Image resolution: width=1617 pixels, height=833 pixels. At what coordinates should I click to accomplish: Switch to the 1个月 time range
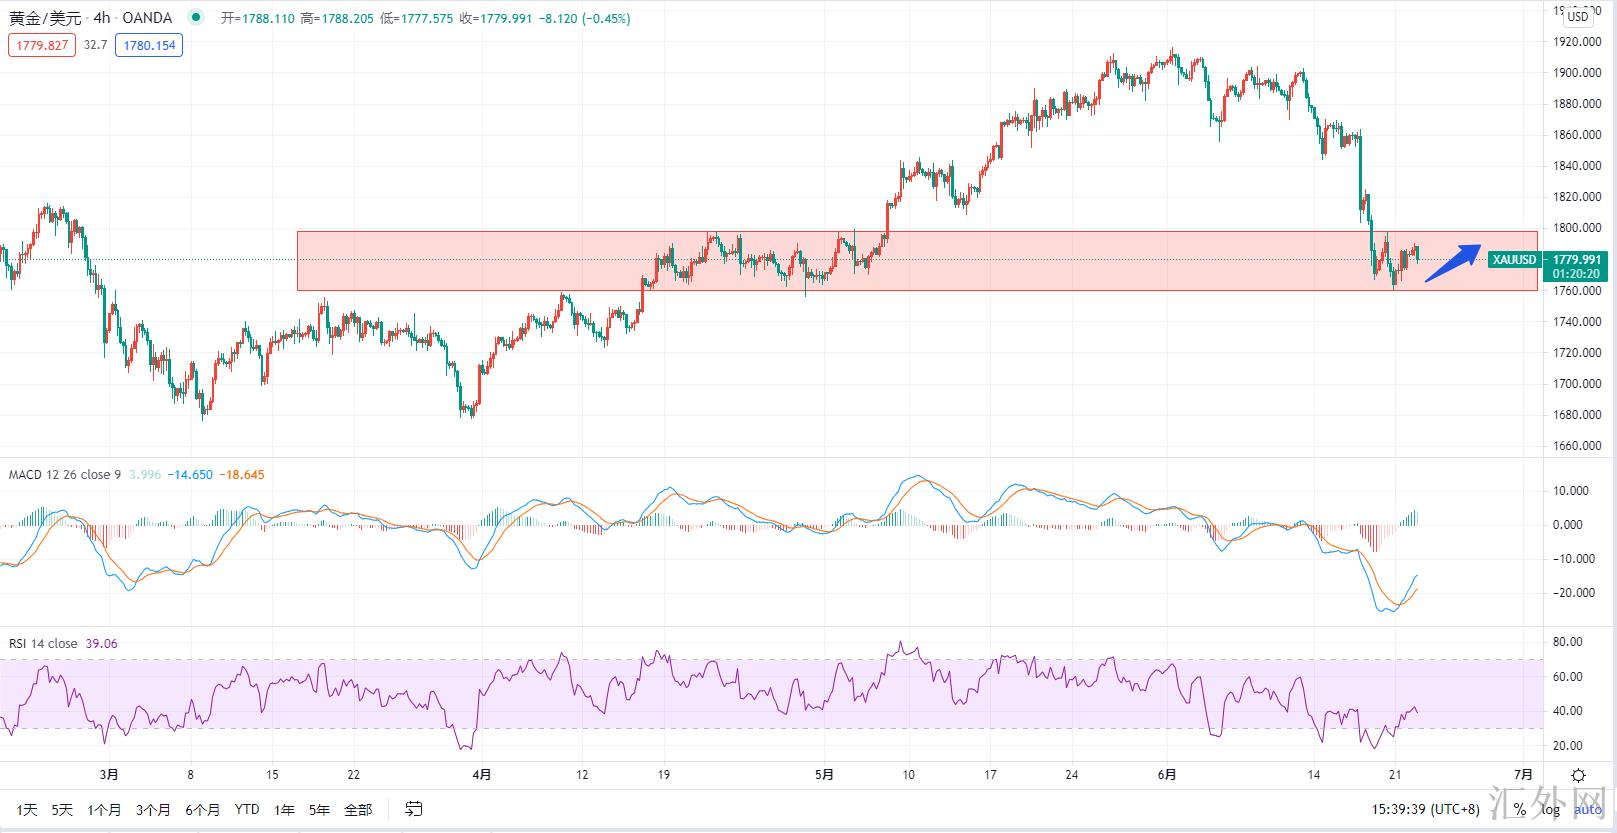coord(104,809)
